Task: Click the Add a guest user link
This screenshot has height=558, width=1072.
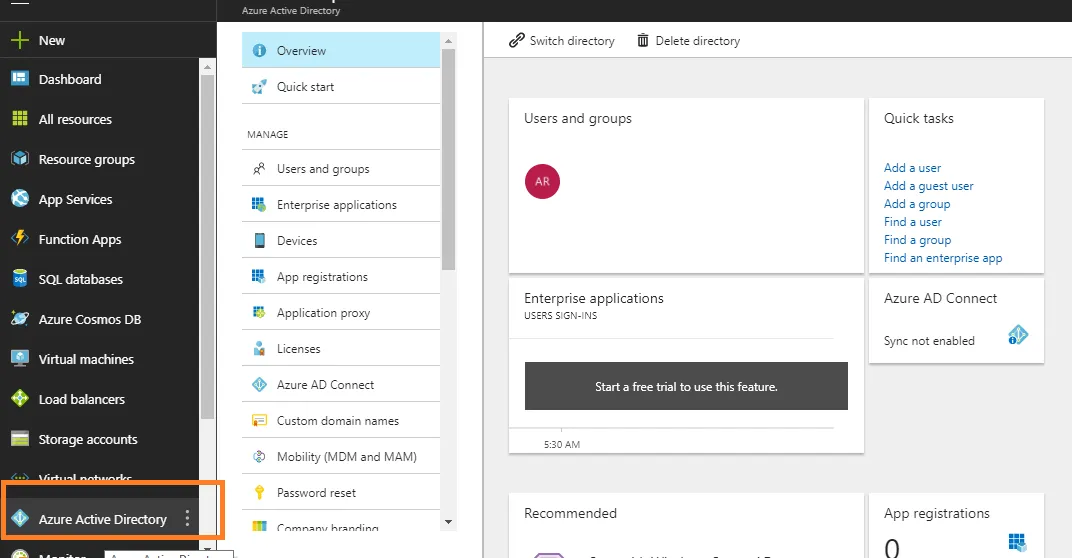Action: click(928, 185)
